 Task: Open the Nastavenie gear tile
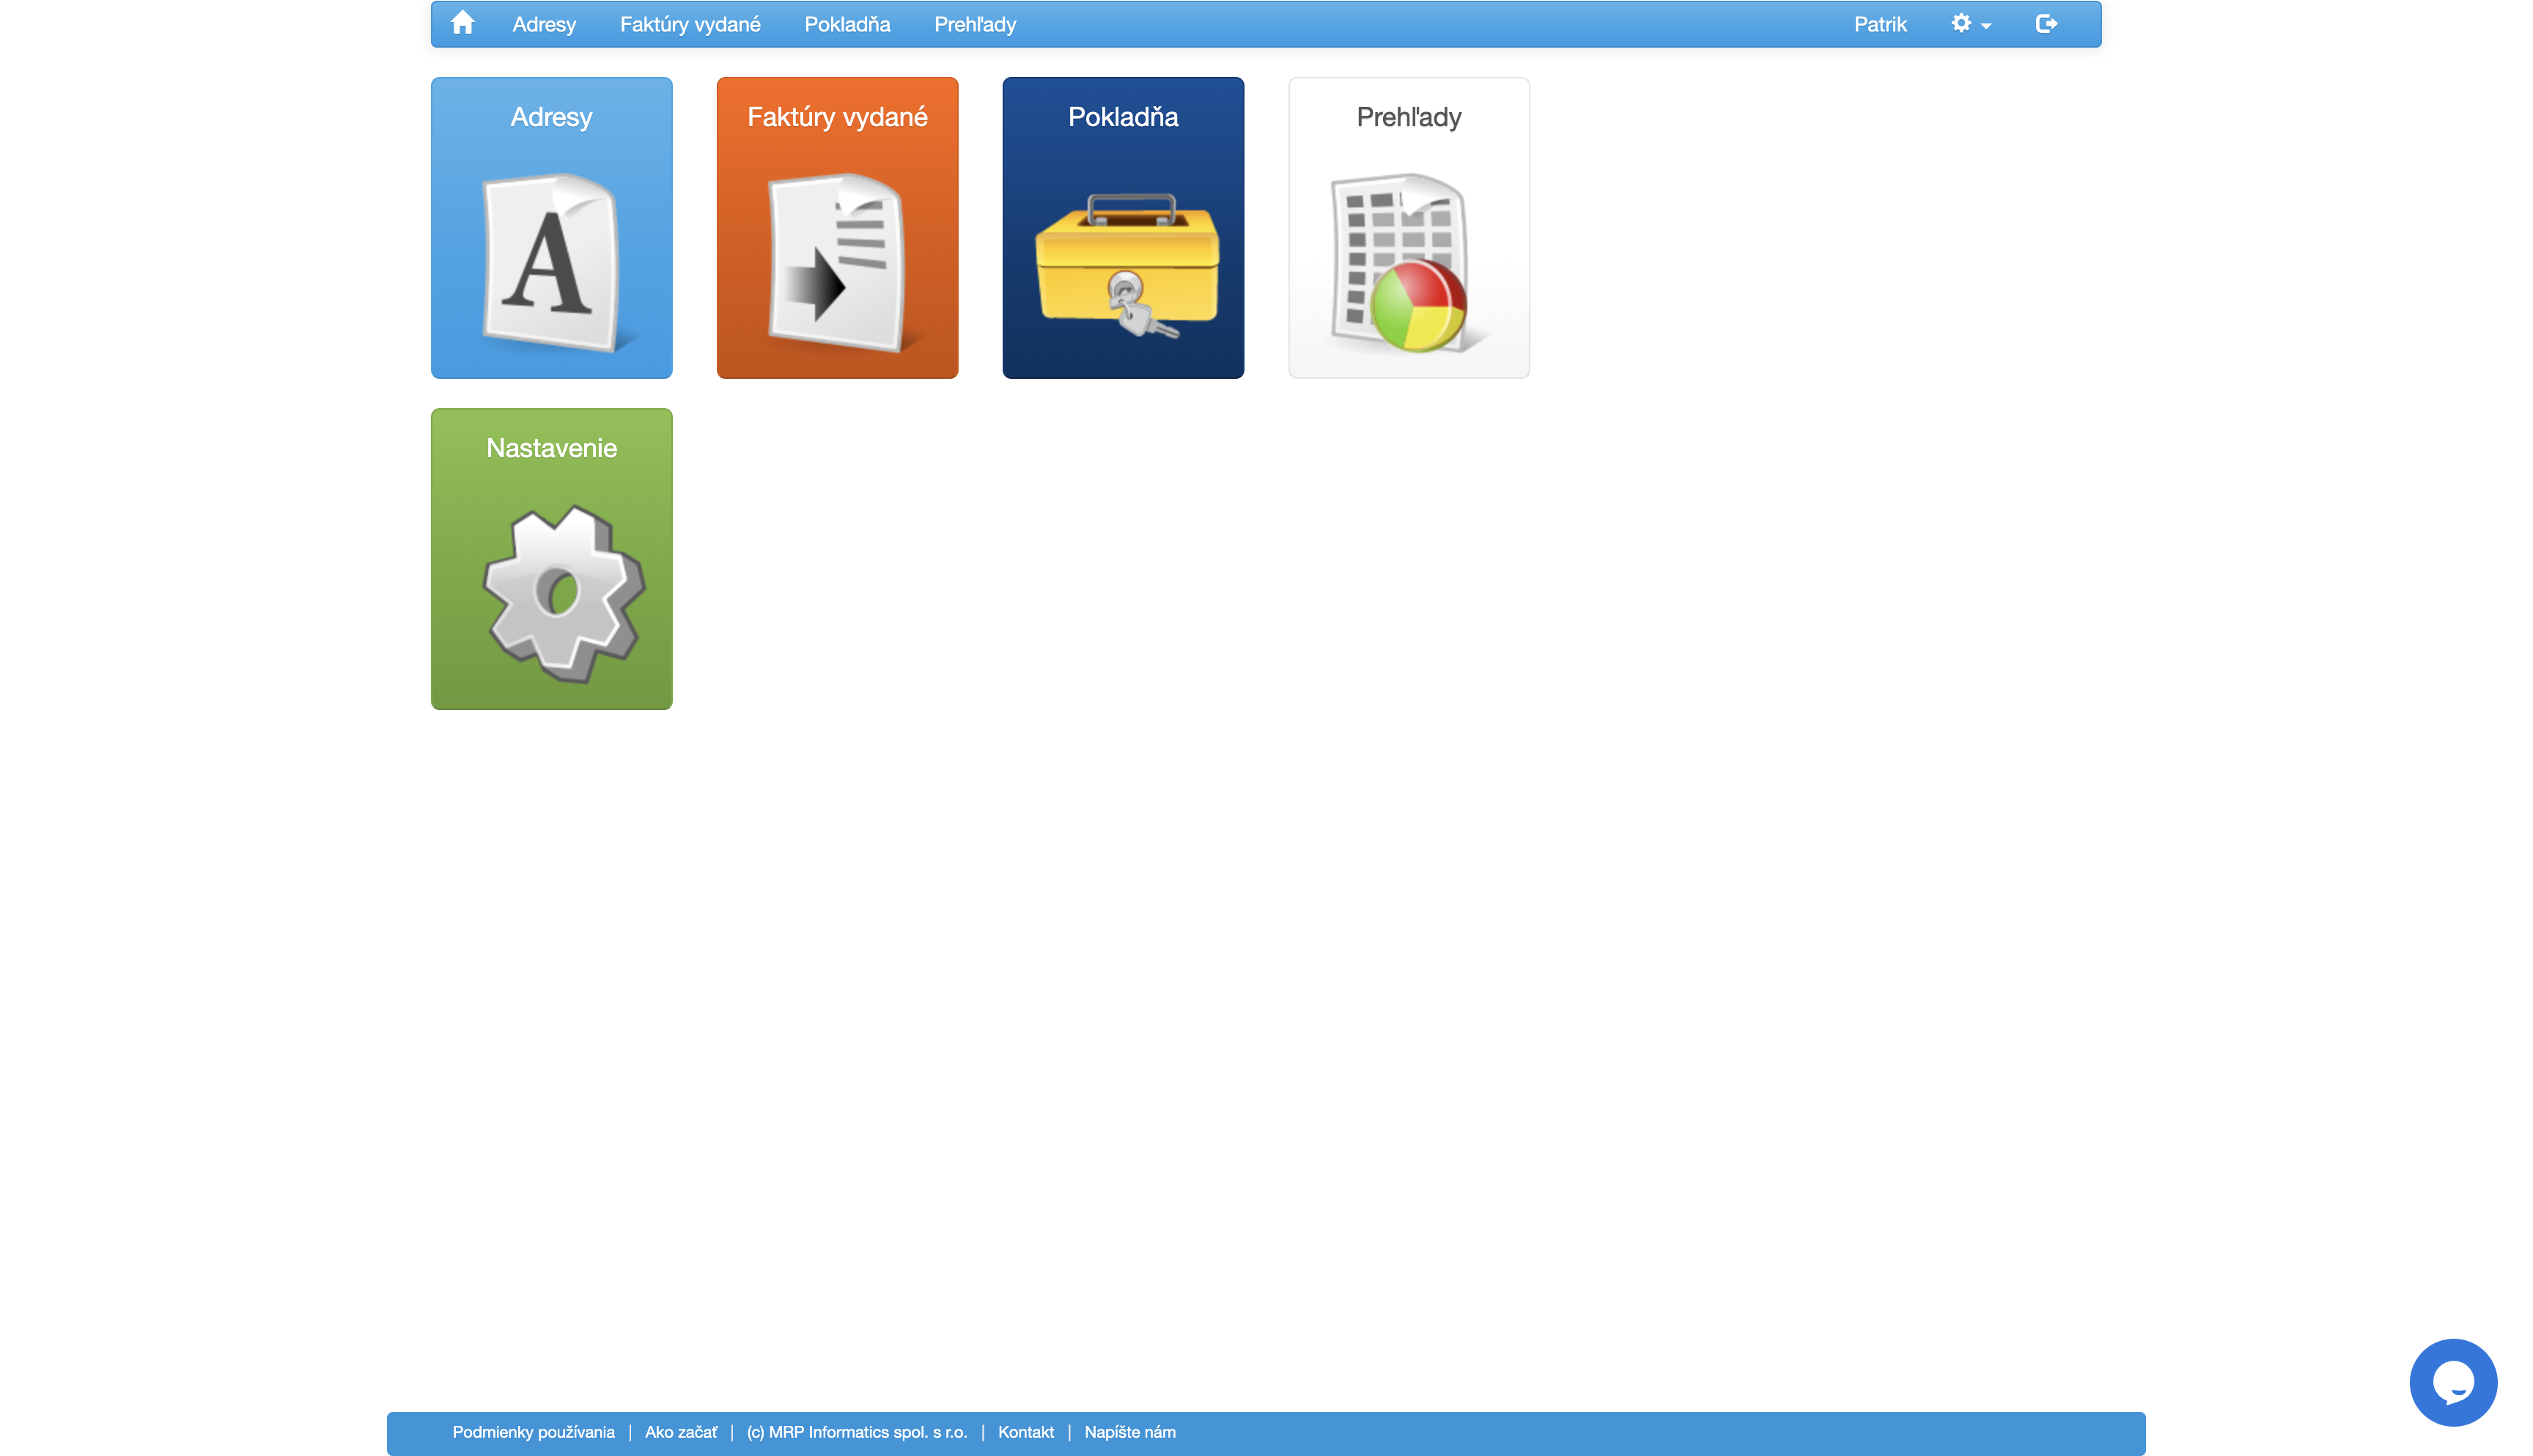pyautogui.click(x=551, y=558)
